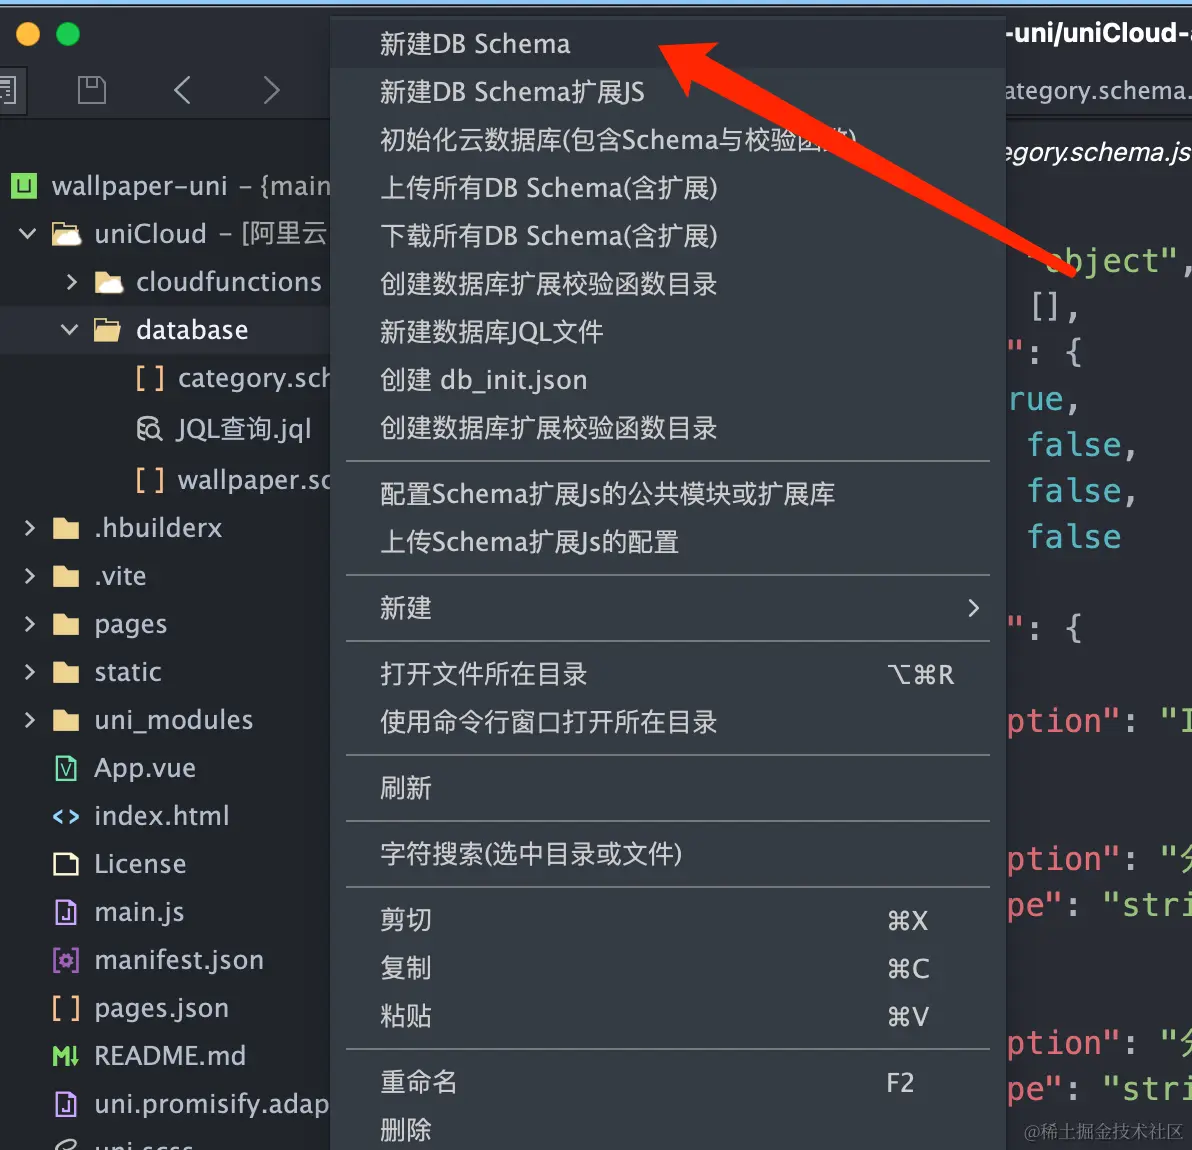Choose 新建DB Schema from context menu

click(x=667, y=44)
